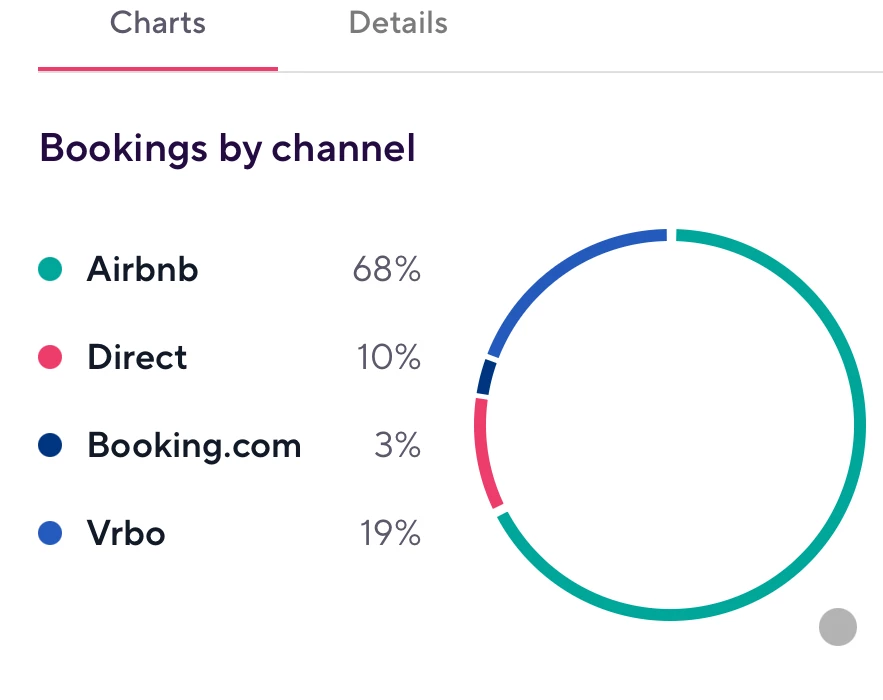
Task: Select the Airbnb legend label
Action: pos(142,269)
